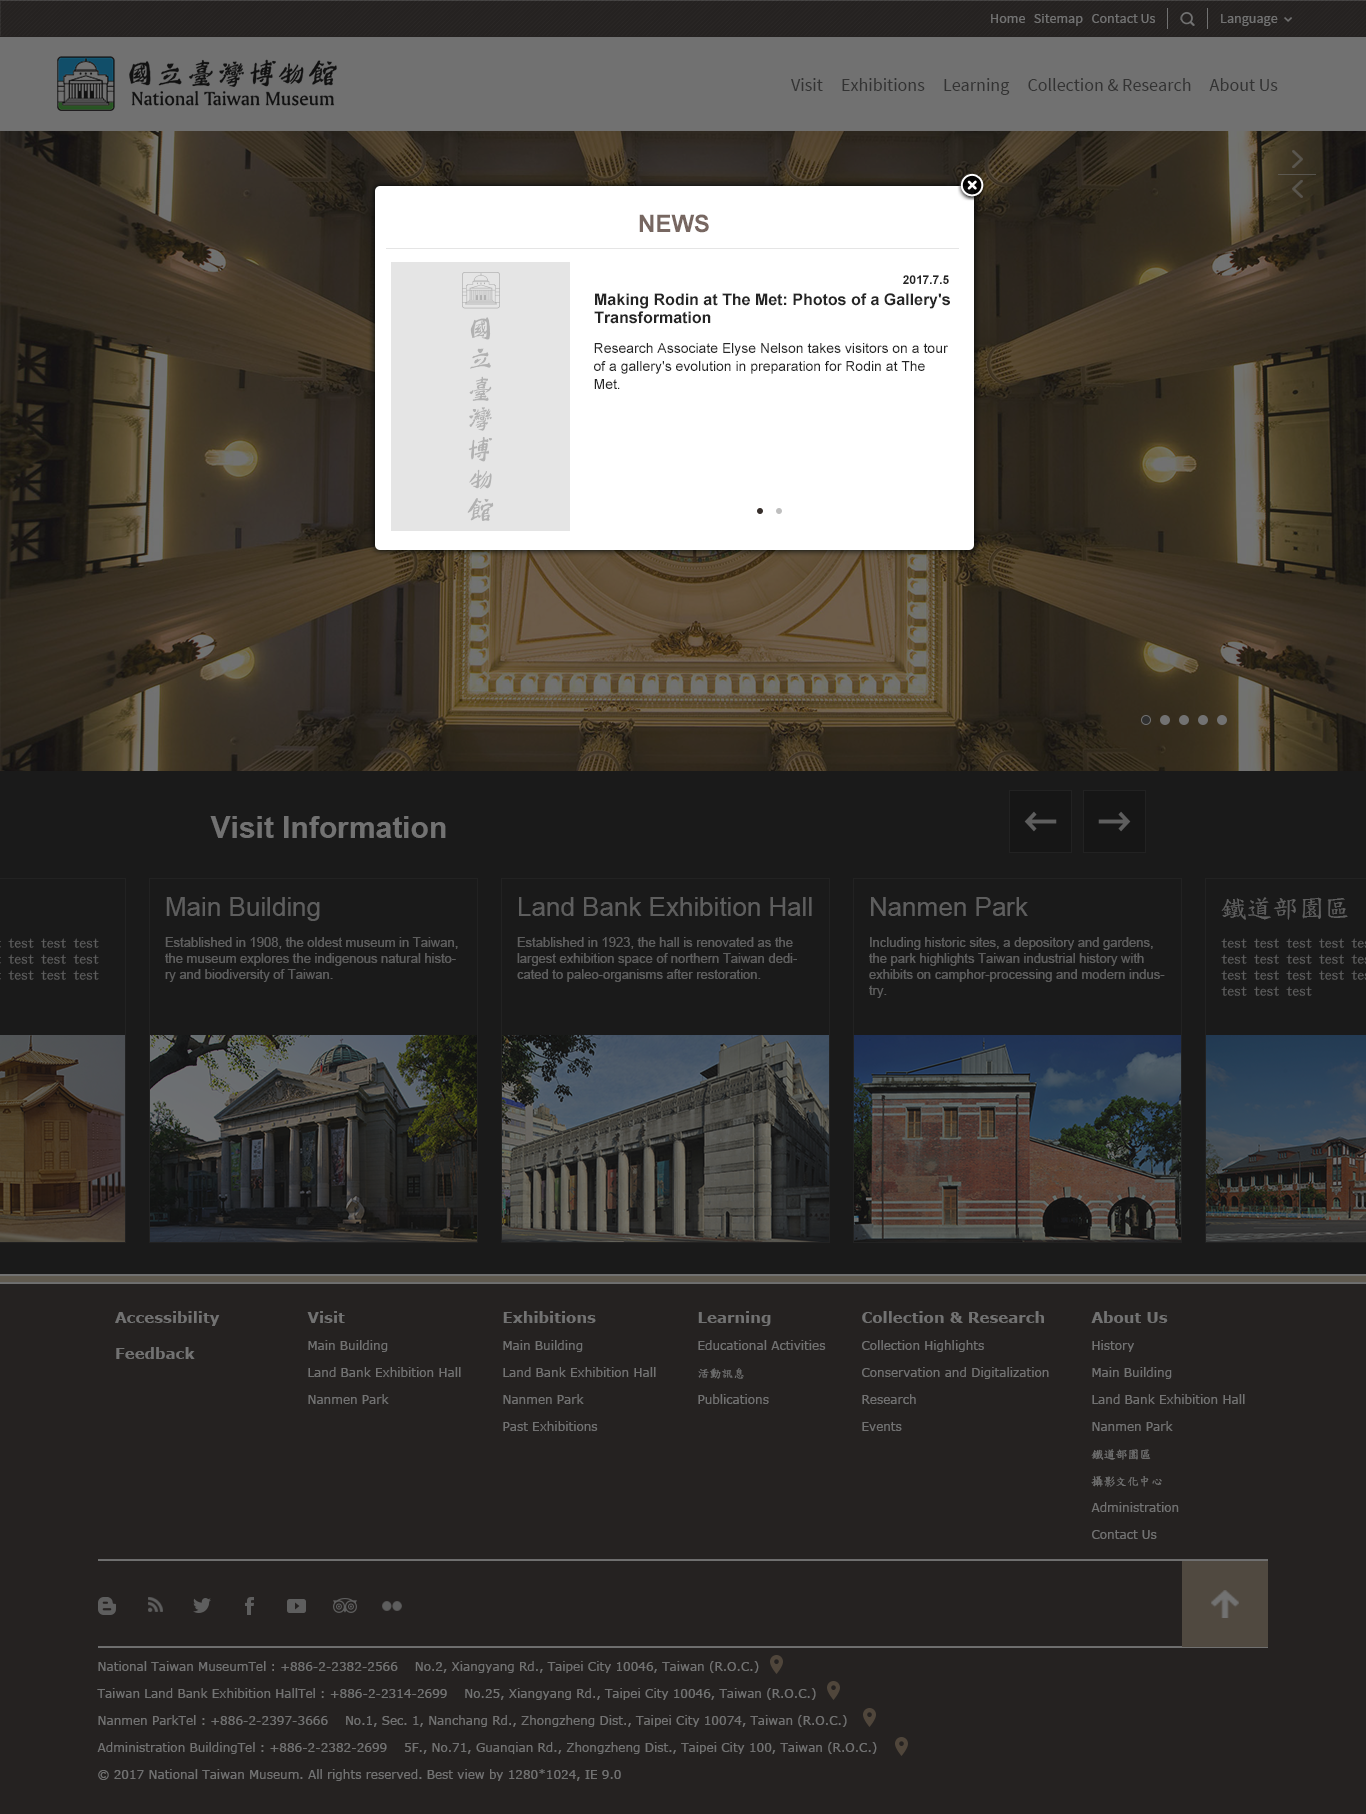Open the Visit main menu
The width and height of the screenshot is (1366, 1814).
(806, 85)
